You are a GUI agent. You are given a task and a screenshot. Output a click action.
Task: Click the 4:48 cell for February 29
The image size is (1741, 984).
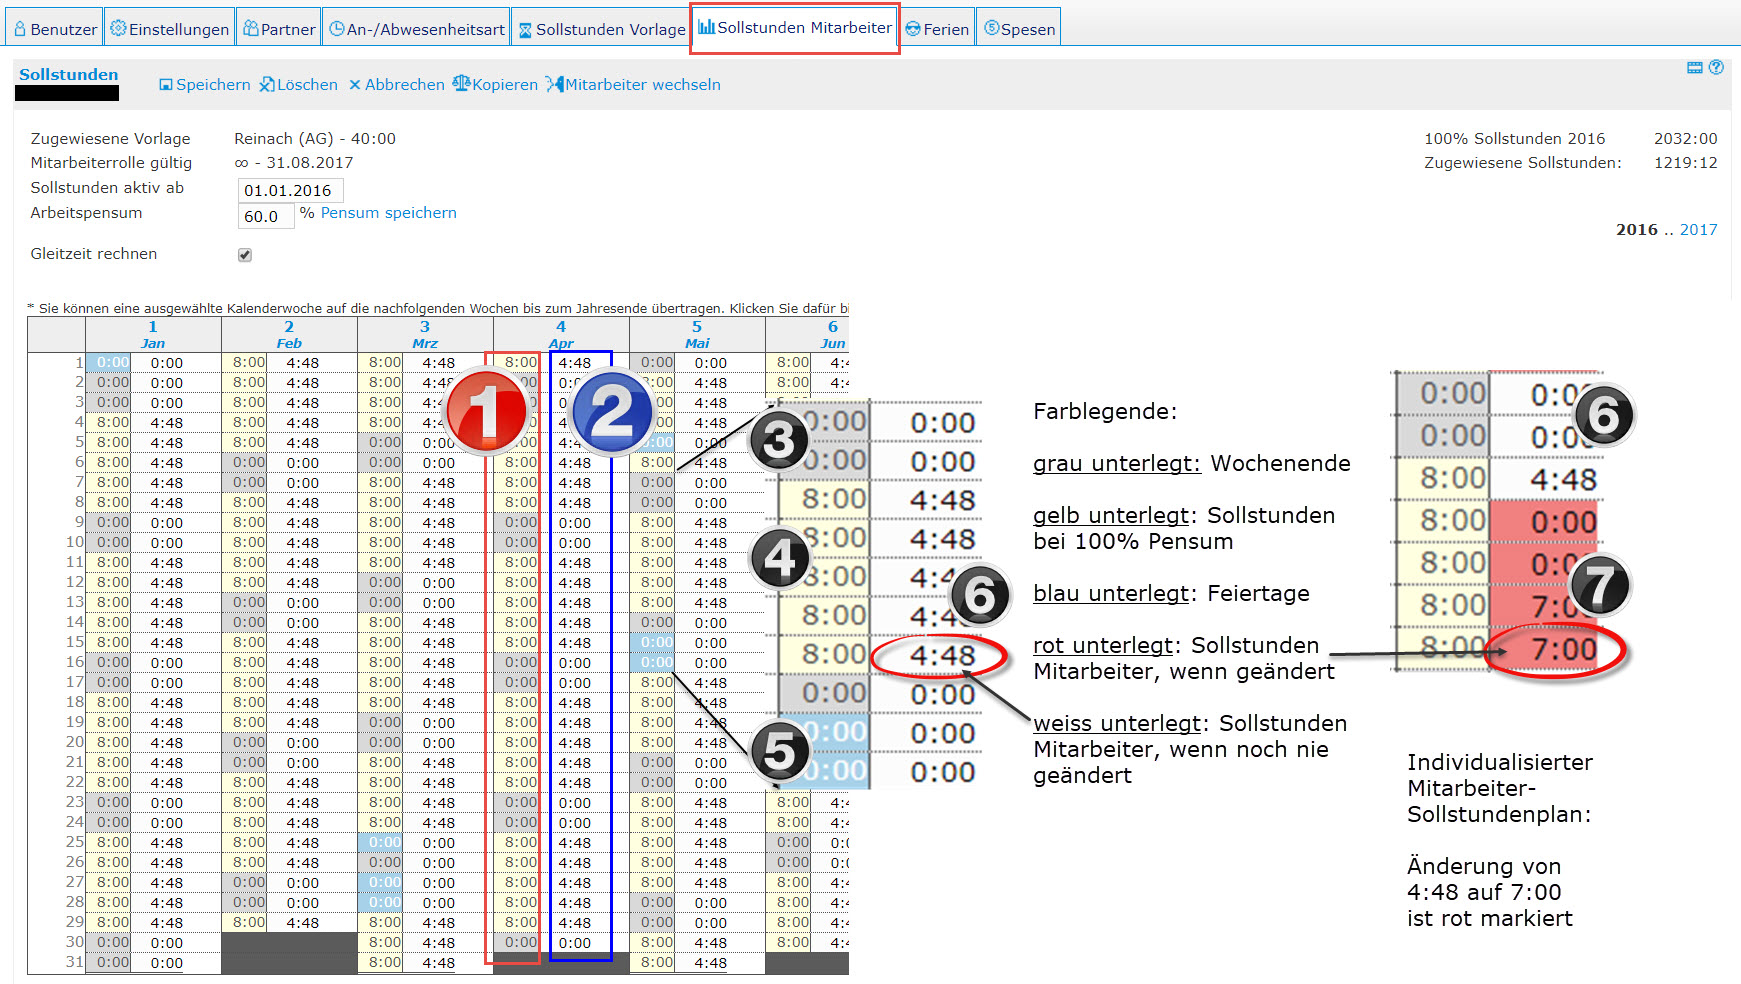[303, 923]
